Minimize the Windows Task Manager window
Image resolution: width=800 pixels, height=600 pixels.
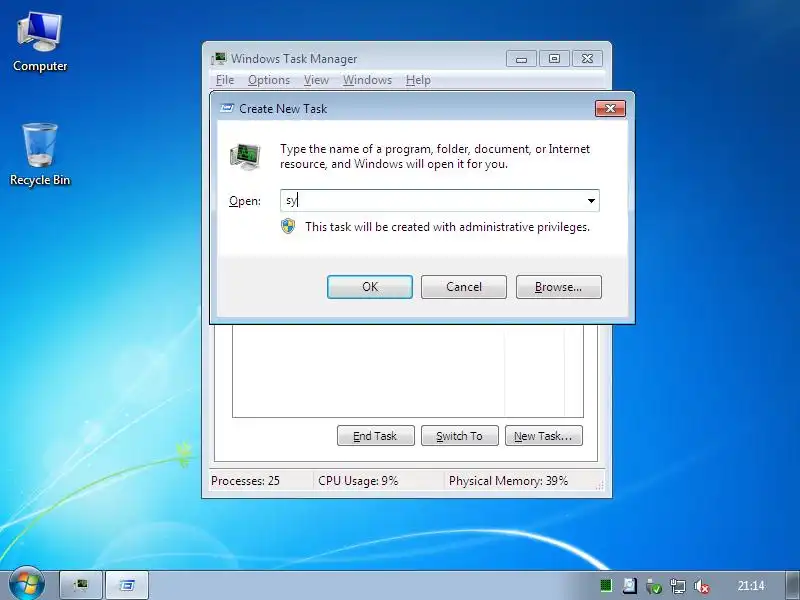[521, 59]
